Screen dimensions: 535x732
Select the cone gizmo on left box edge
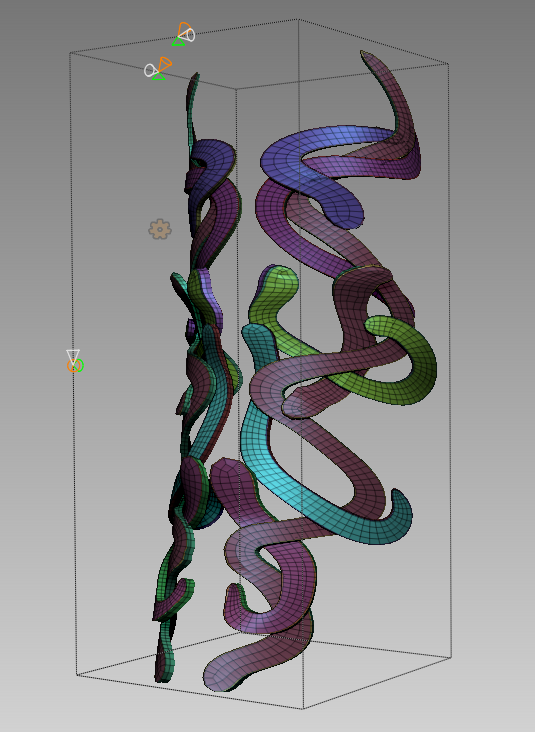tap(74, 361)
